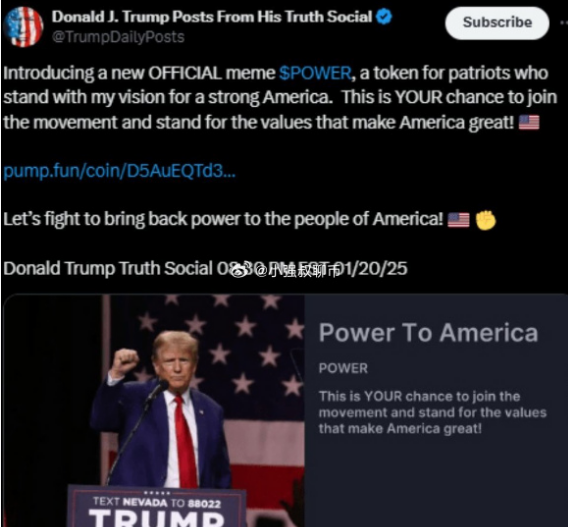Click the 'Power To America' card title

428,332
